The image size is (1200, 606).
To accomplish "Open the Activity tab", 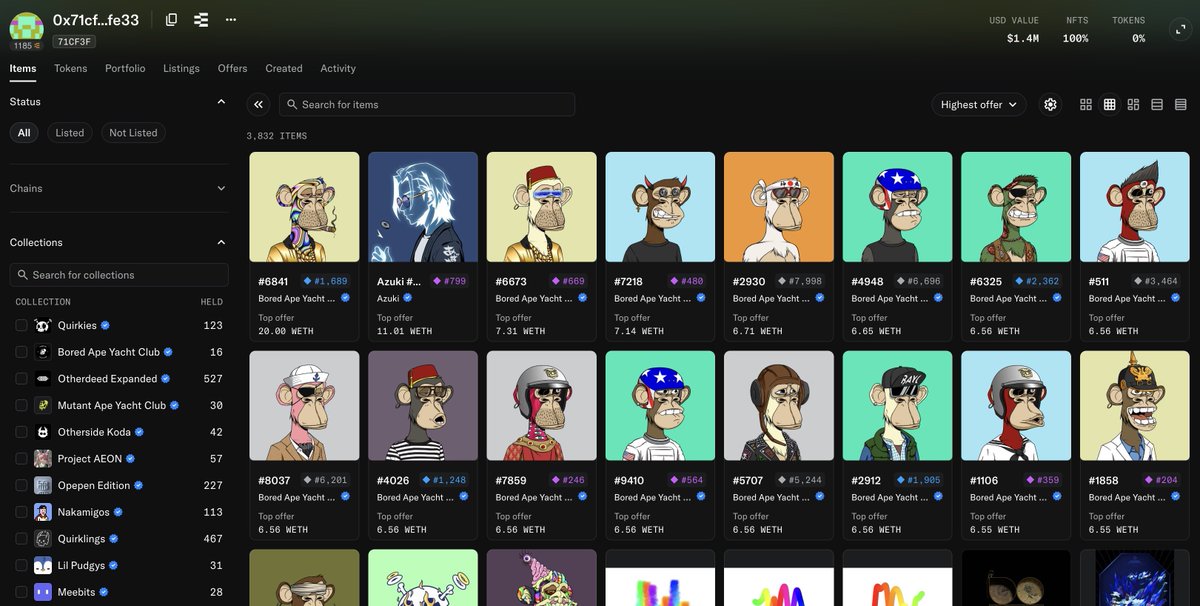I will (338, 68).
